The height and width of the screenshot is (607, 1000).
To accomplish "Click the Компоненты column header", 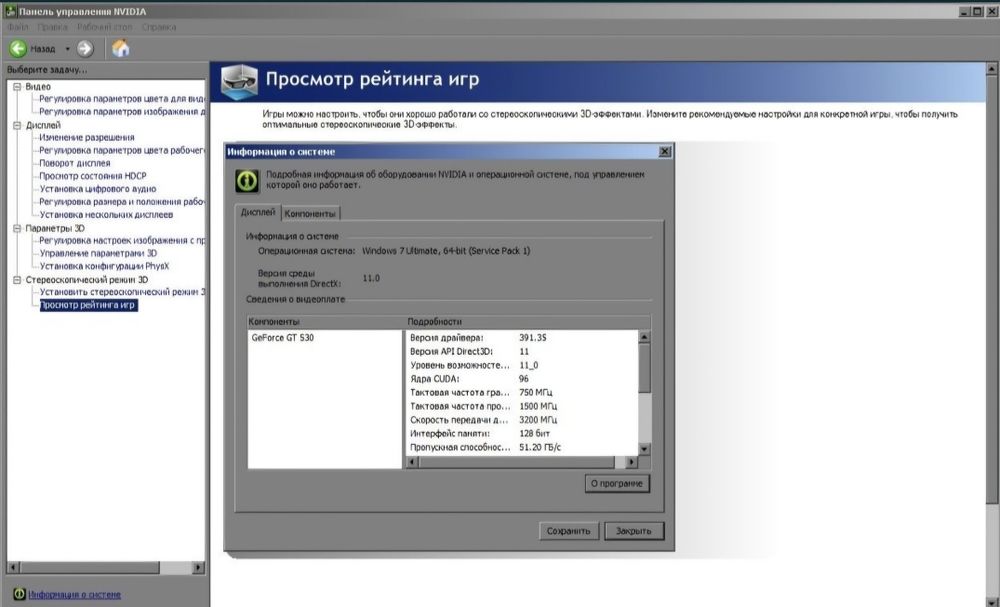I will click(325, 321).
